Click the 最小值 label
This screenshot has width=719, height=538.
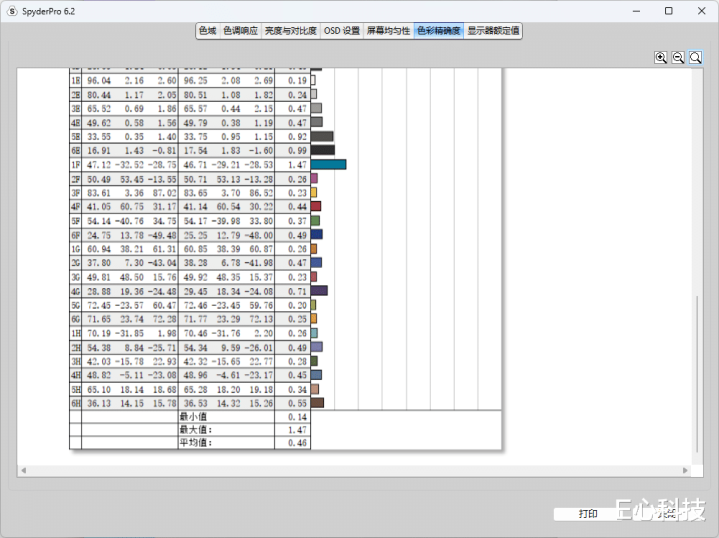point(193,416)
